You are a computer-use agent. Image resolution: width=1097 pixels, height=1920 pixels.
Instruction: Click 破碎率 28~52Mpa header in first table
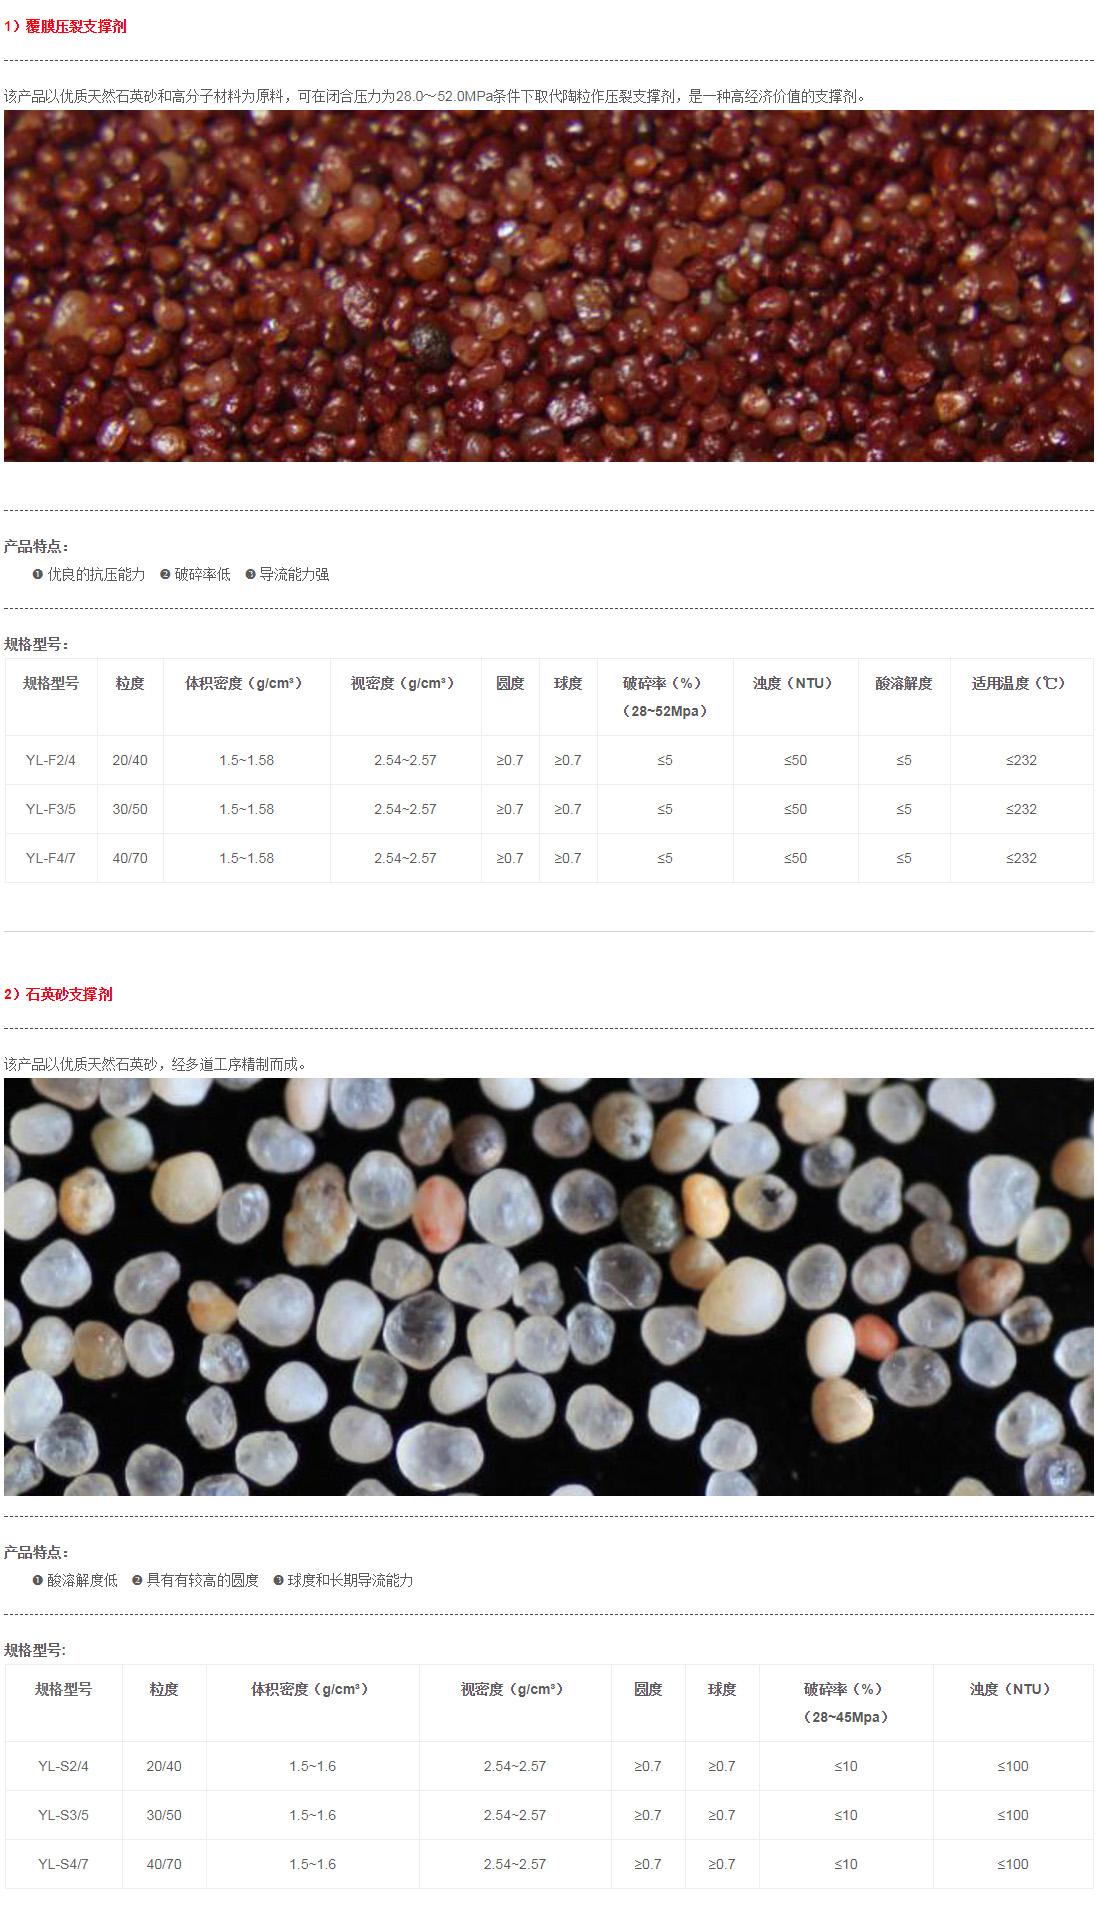[x=665, y=697]
